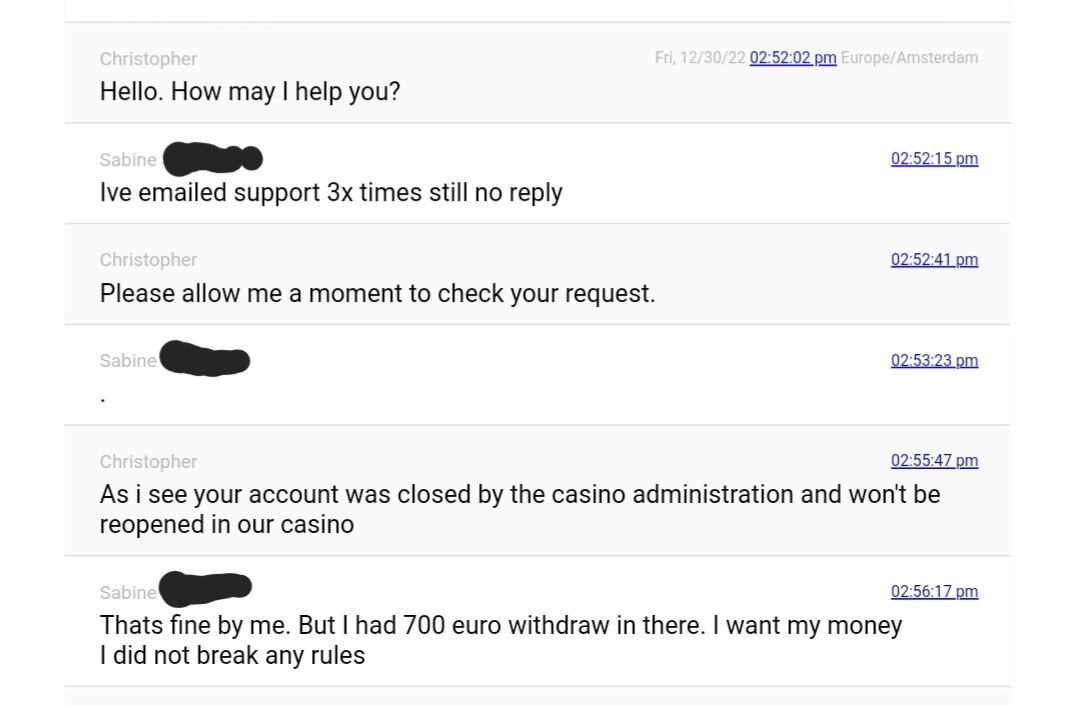Click the "Please allow me a moment" message
This screenshot has height=705, width=1077.
(x=377, y=294)
